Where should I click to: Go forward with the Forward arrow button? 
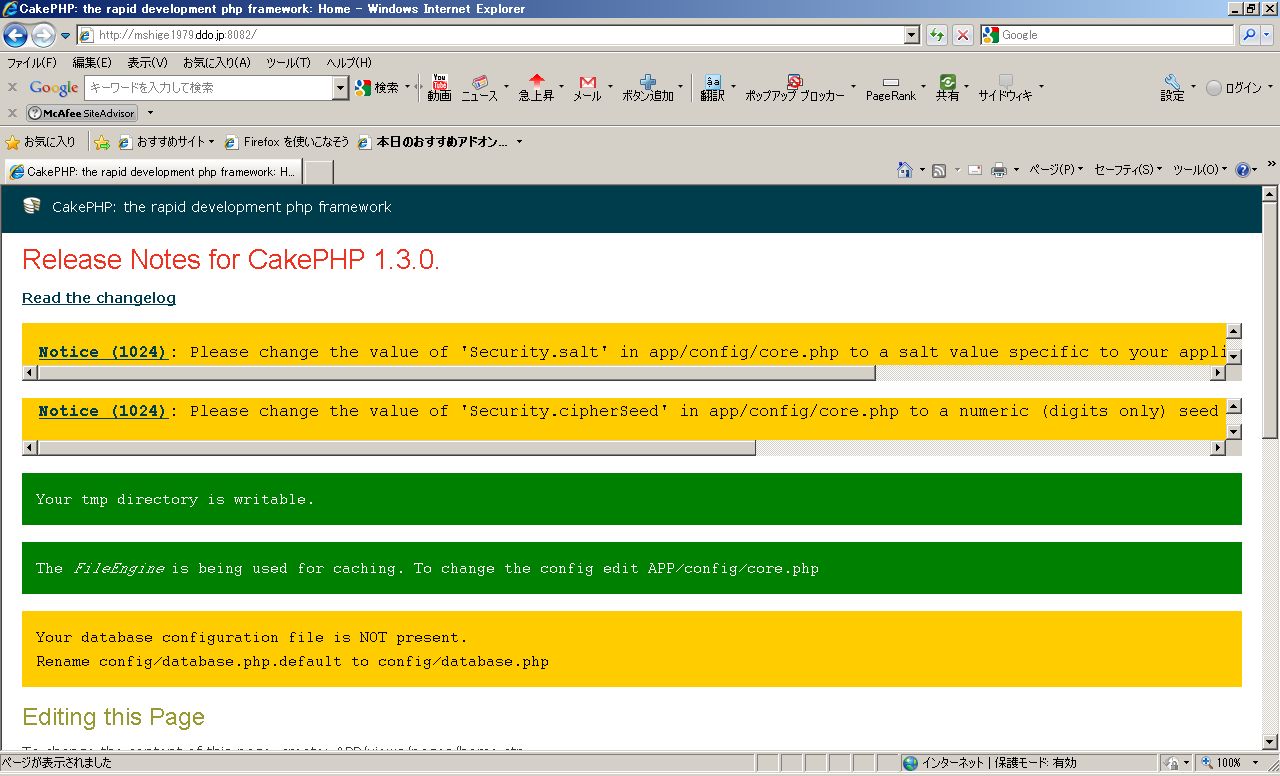click(x=43, y=36)
